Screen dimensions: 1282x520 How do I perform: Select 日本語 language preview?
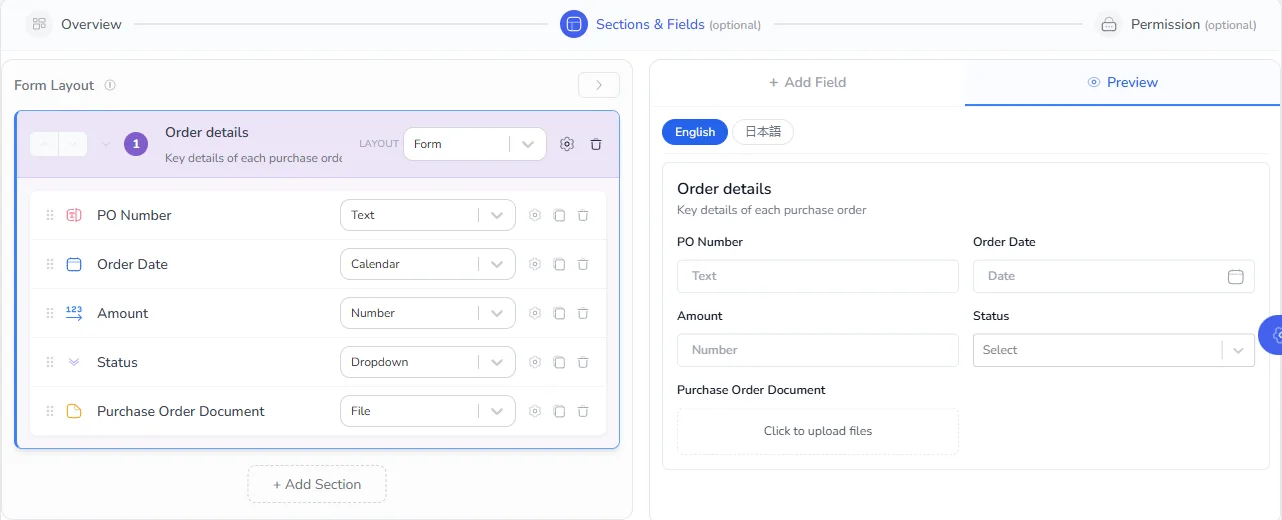pyautogui.click(x=763, y=132)
